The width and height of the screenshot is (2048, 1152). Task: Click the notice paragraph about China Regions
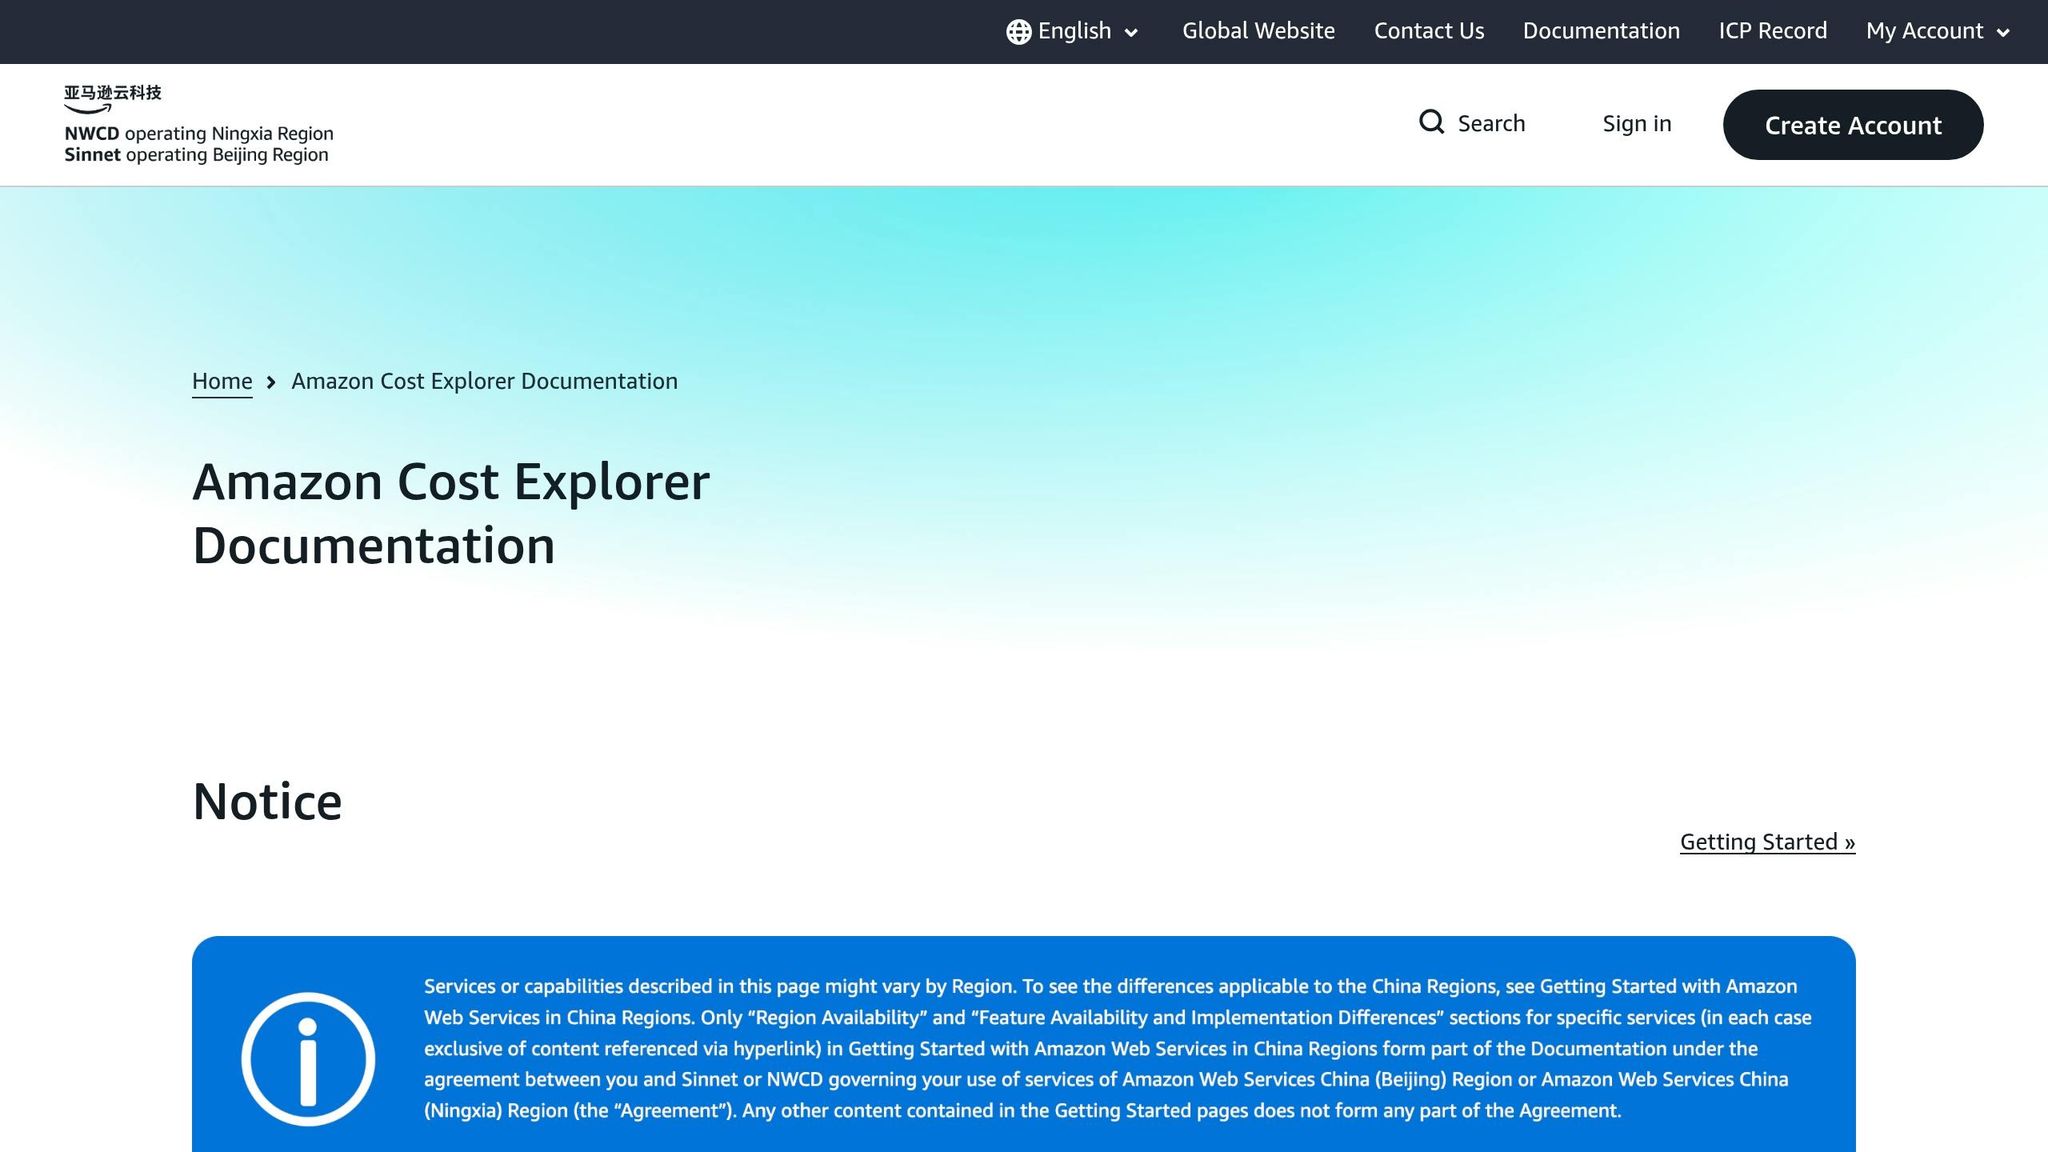1118,1048
